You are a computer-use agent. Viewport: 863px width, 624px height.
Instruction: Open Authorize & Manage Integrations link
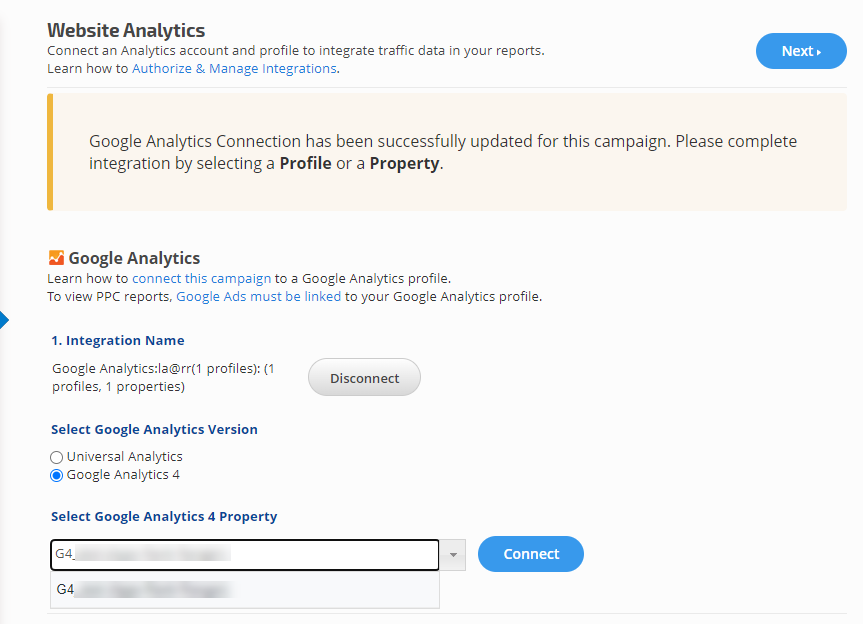point(234,69)
